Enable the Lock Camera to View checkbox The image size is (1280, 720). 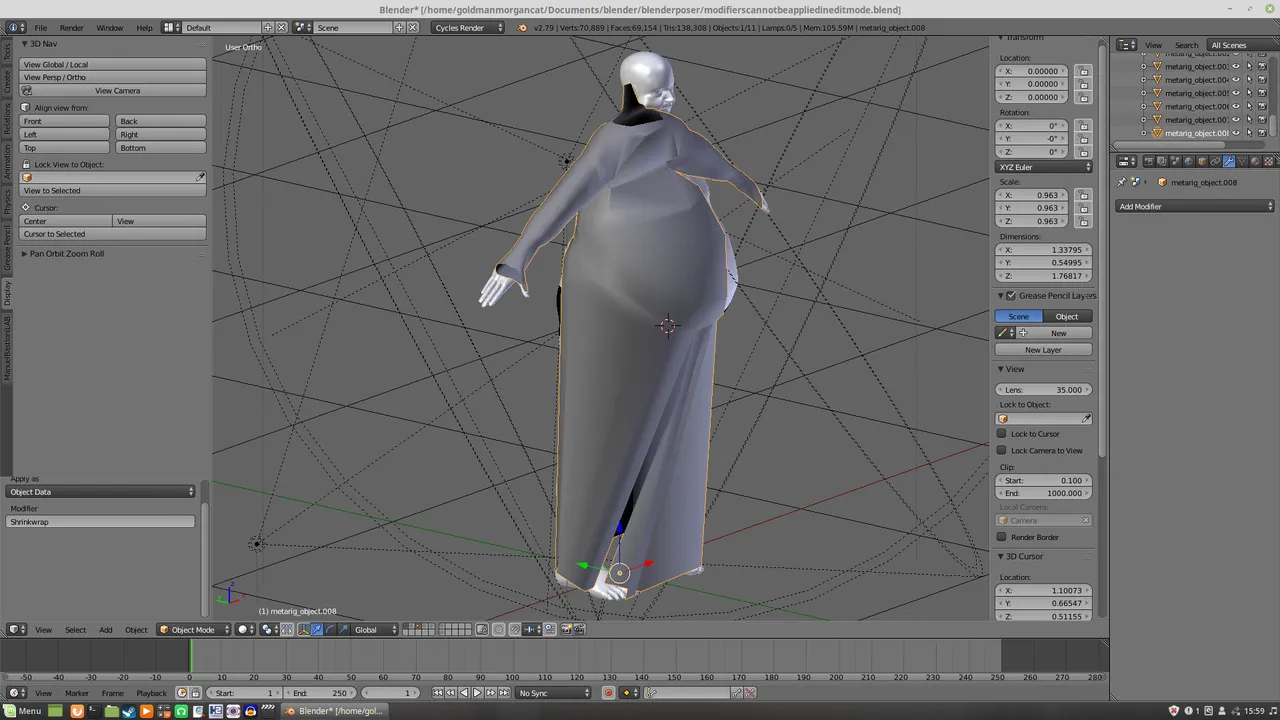coord(1002,450)
